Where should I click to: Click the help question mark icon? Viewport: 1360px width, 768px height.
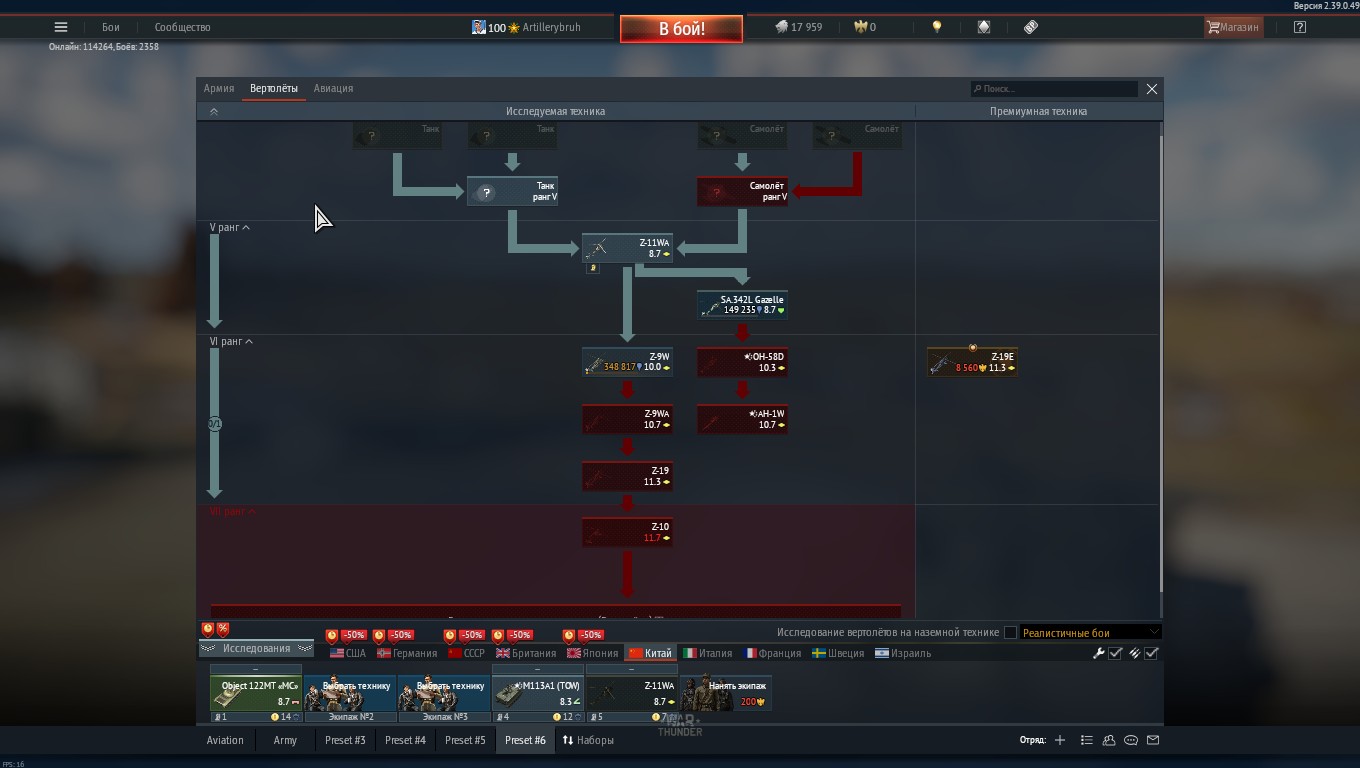(1299, 27)
